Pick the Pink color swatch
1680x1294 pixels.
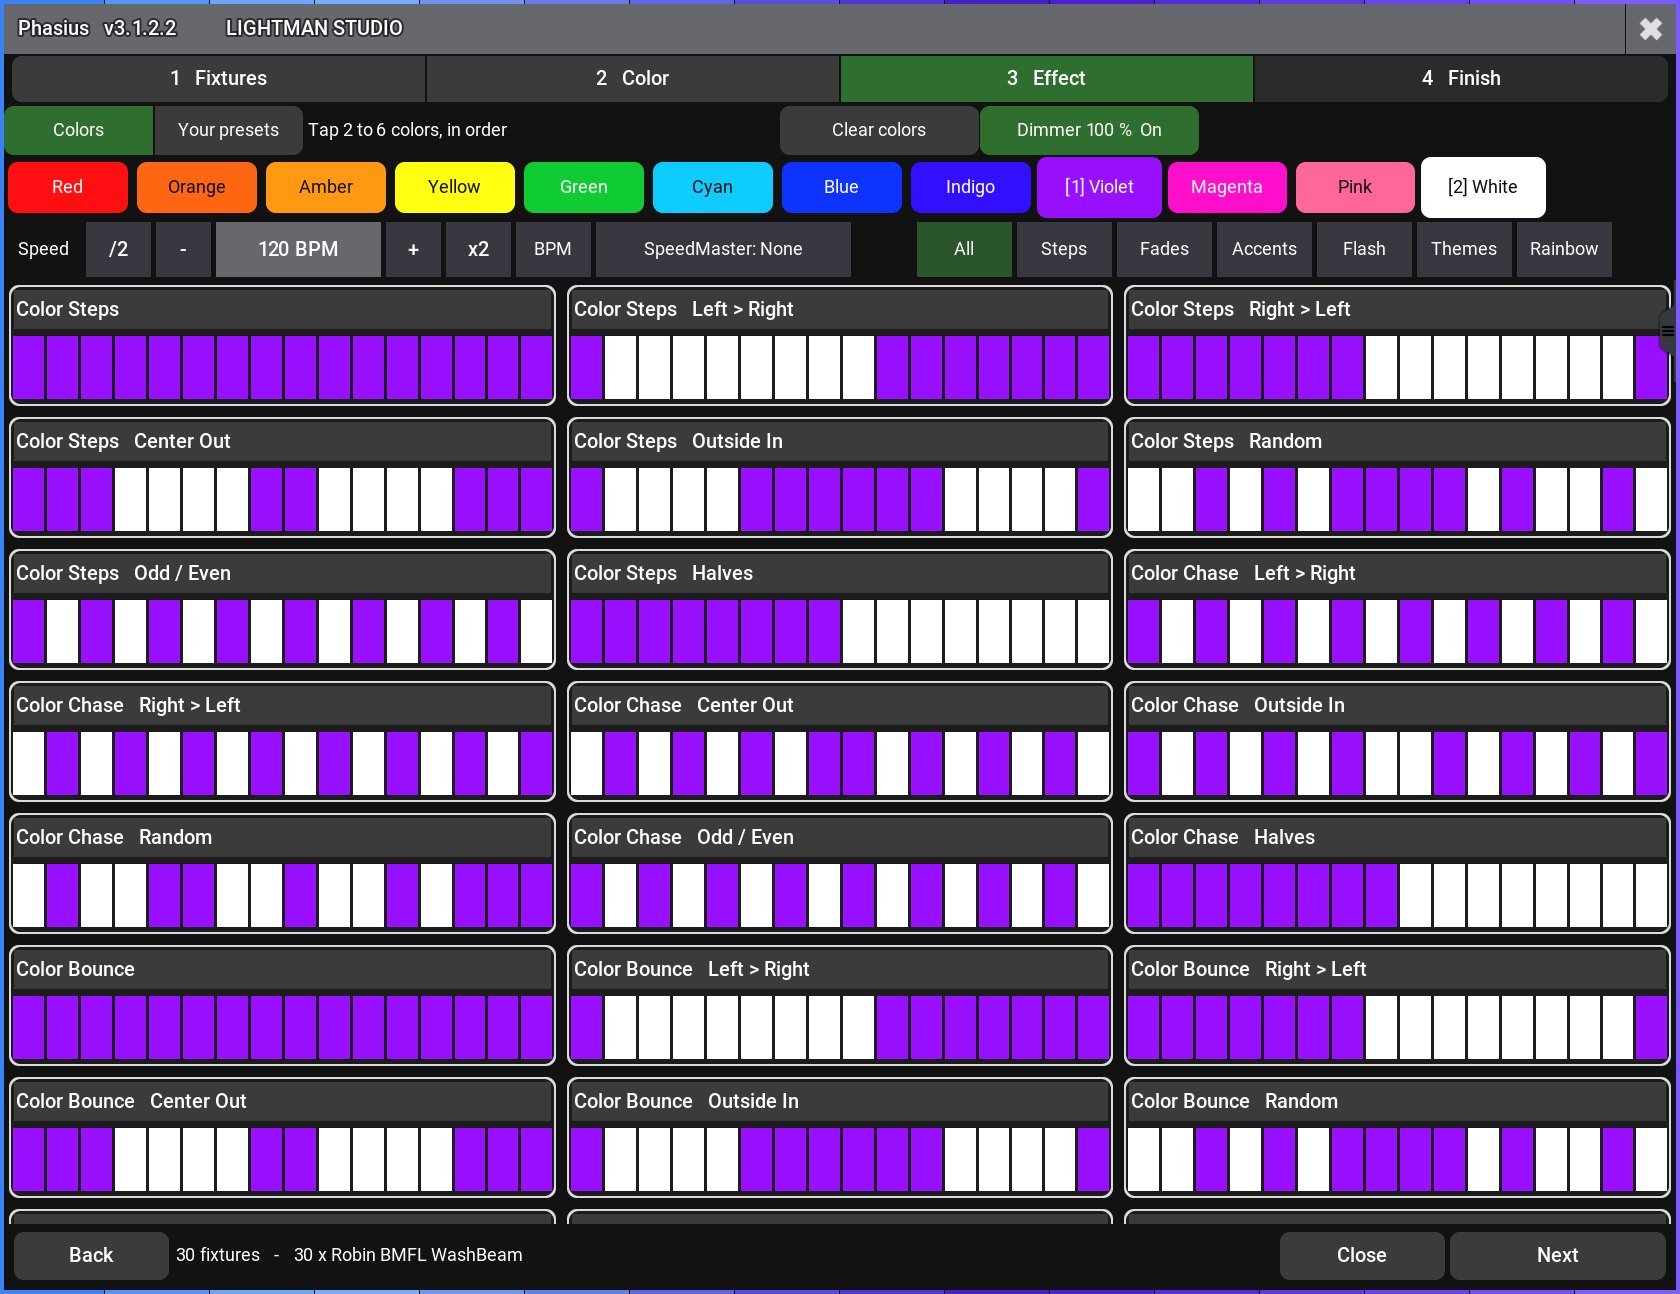click(1355, 187)
